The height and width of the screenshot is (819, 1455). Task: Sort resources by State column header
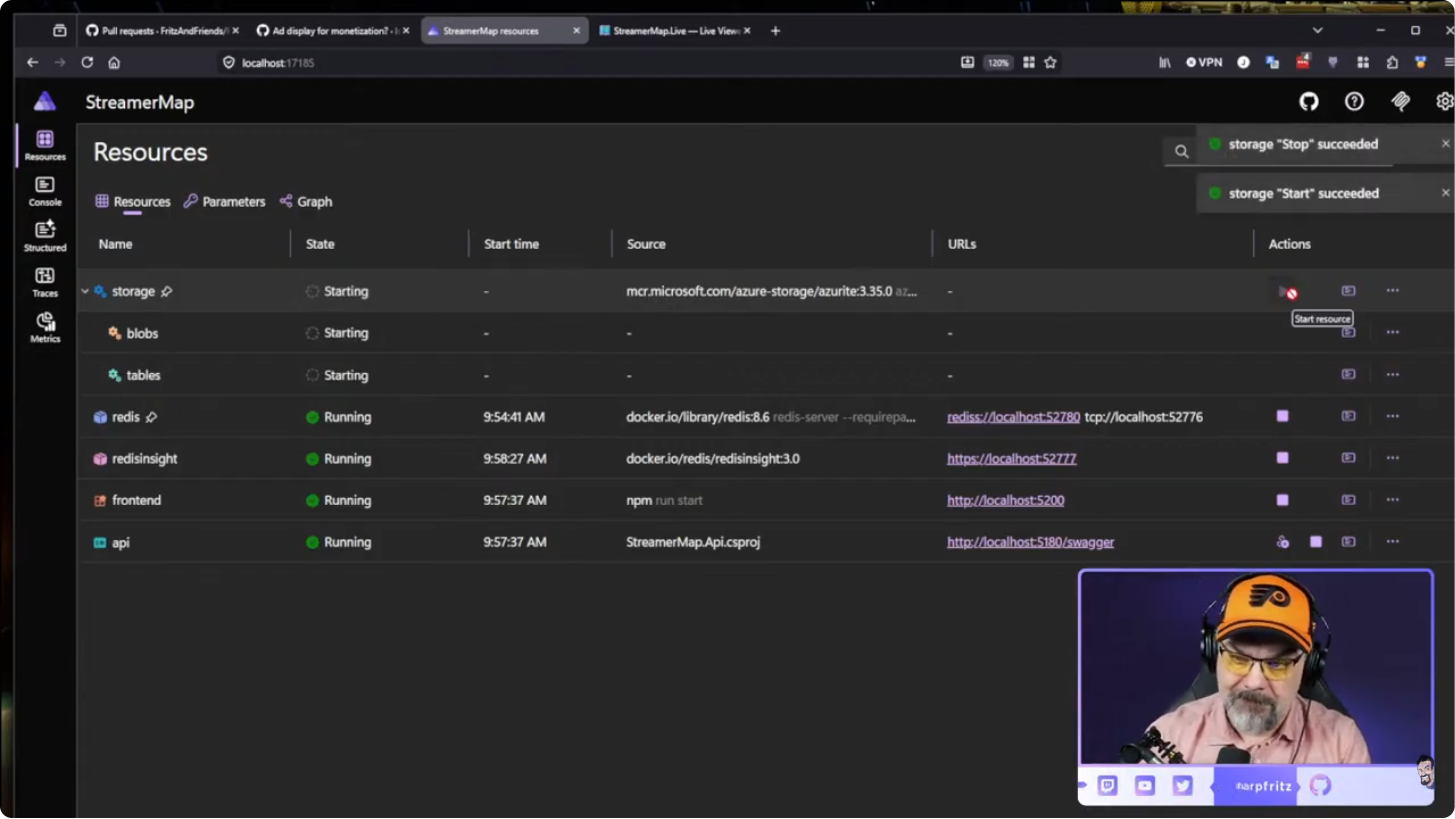pyautogui.click(x=320, y=244)
